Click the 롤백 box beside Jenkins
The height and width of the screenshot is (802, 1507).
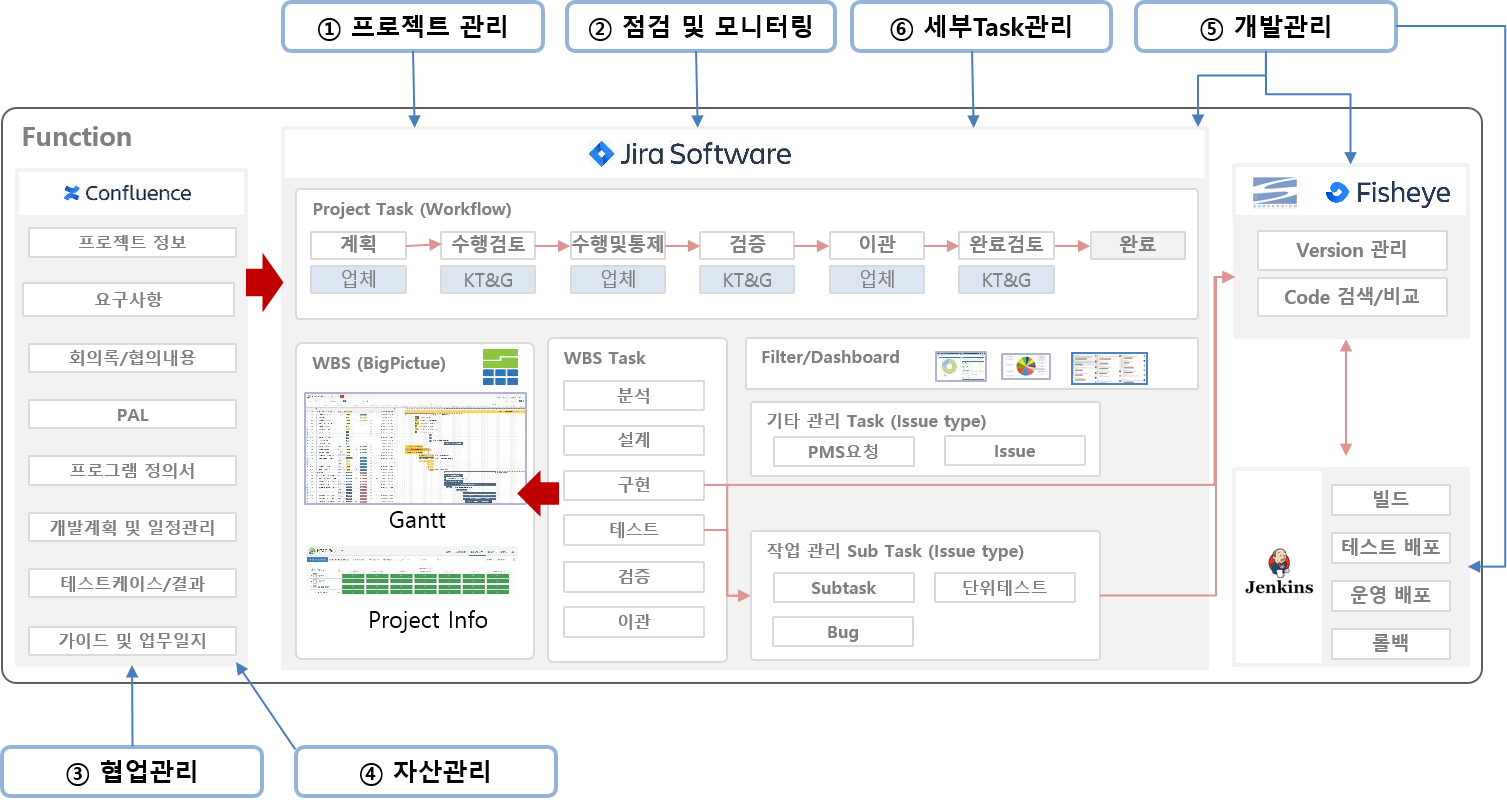point(1391,644)
